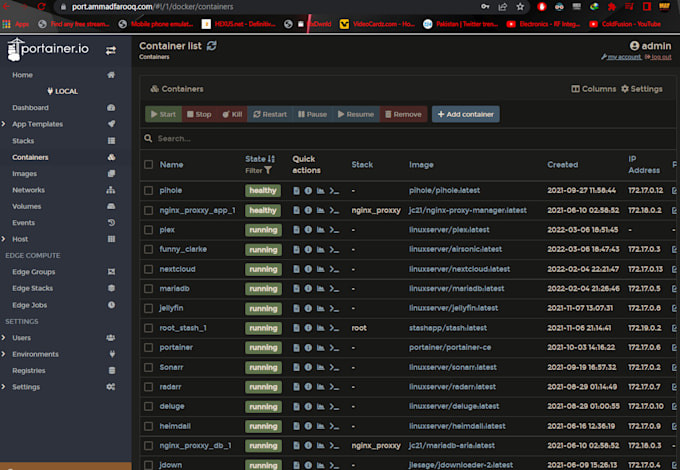The height and width of the screenshot is (470, 680).
Task: Open inspect icon for funny_clarke container
Action: point(308,249)
